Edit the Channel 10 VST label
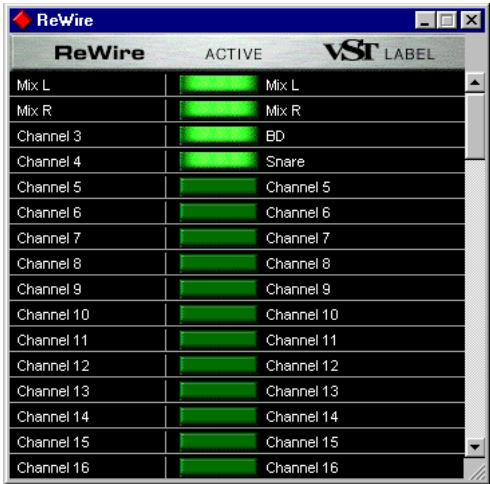This screenshot has height=484, width=490. 302,315
